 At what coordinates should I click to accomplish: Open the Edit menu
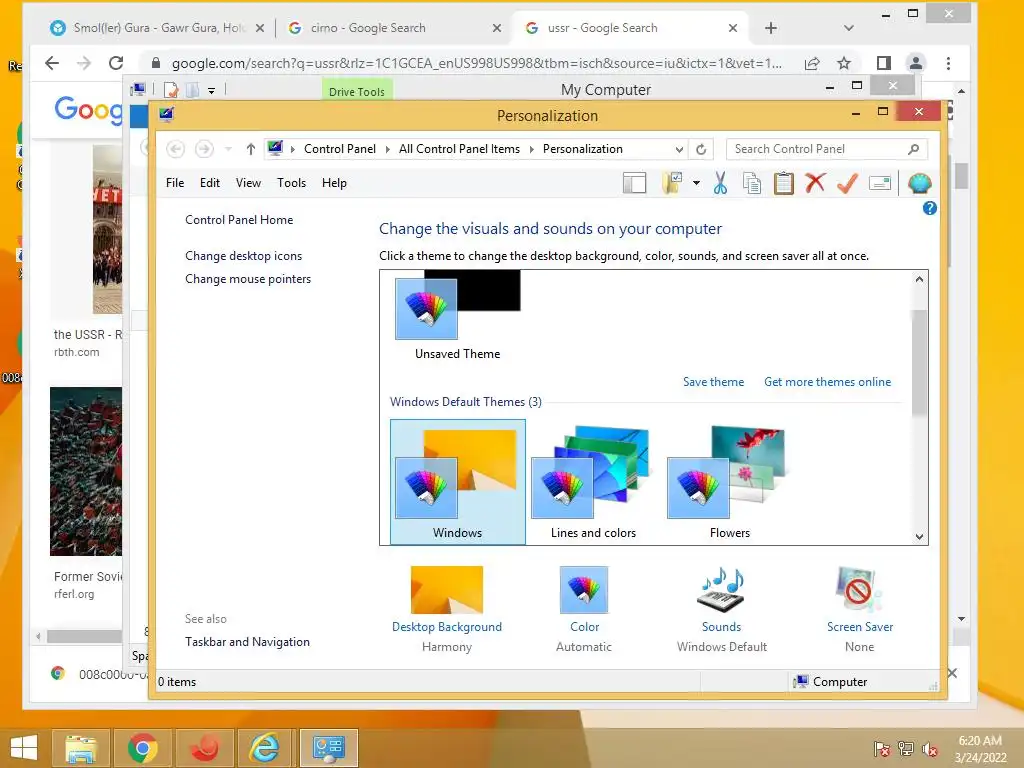point(210,183)
